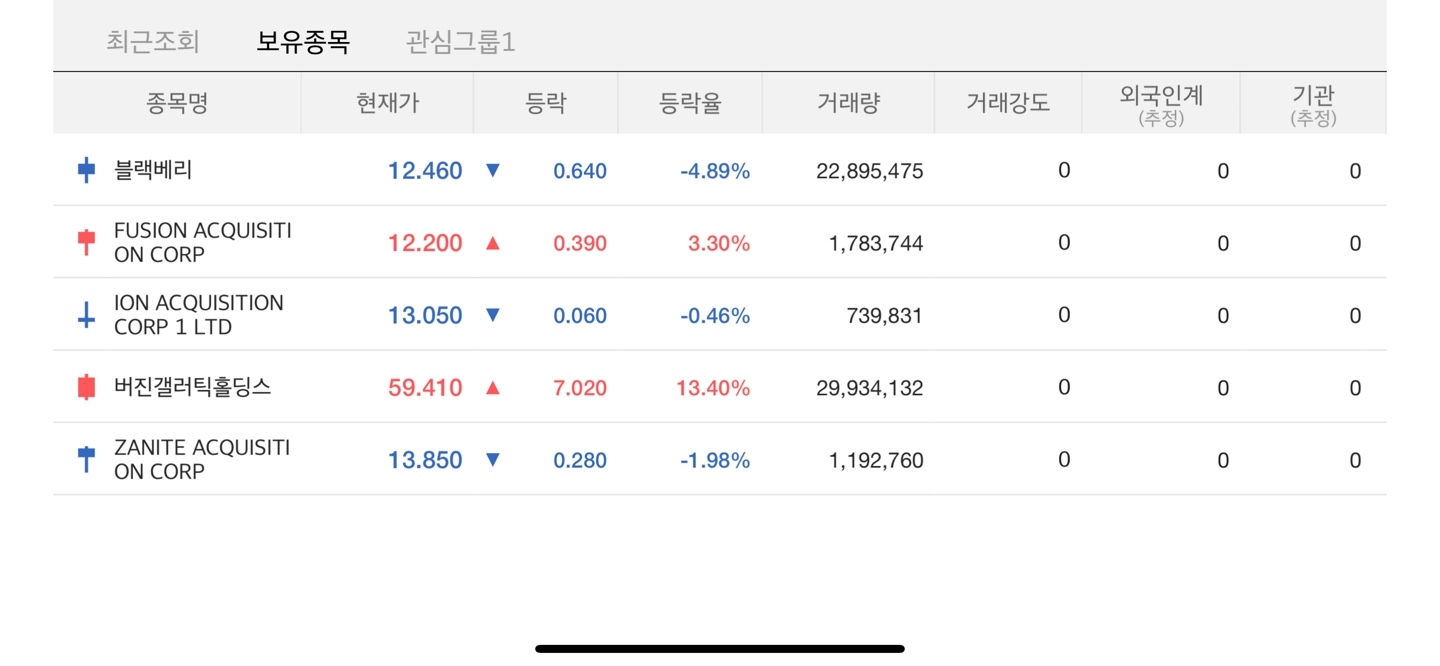The width and height of the screenshot is (1440, 666).
Task: Switch to the 최근조회 tab
Action: click(x=153, y=42)
